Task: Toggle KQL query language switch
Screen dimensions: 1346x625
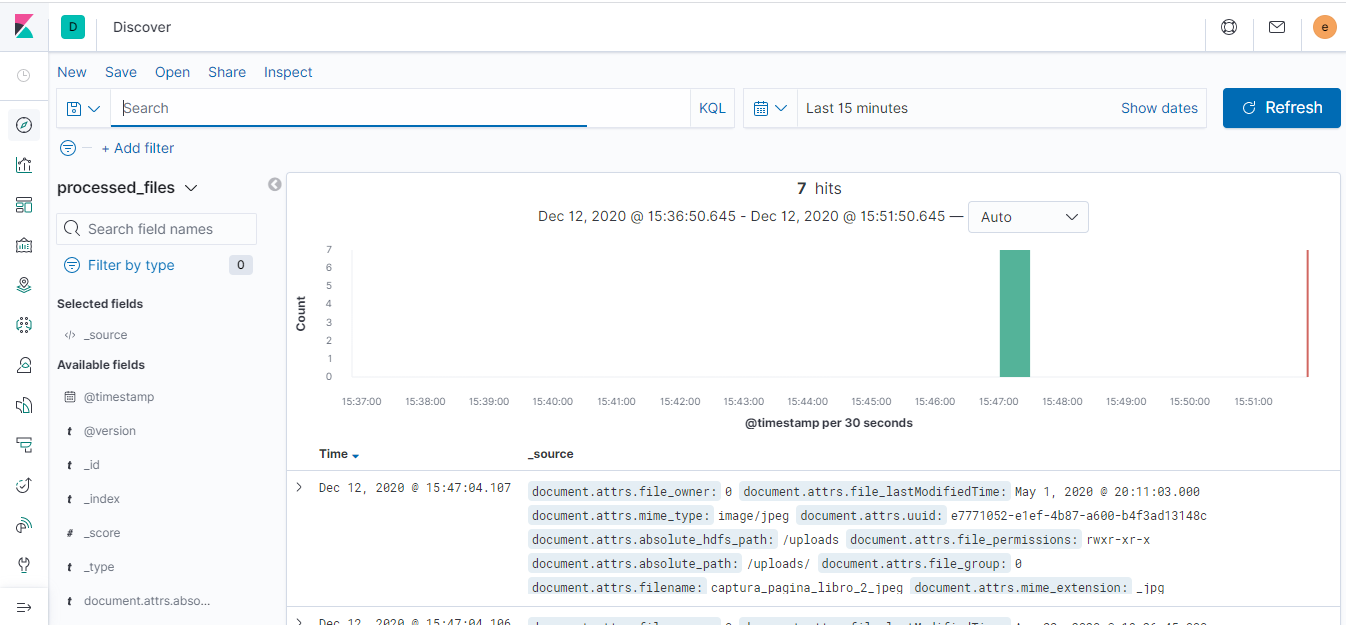Action: [x=712, y=108]
